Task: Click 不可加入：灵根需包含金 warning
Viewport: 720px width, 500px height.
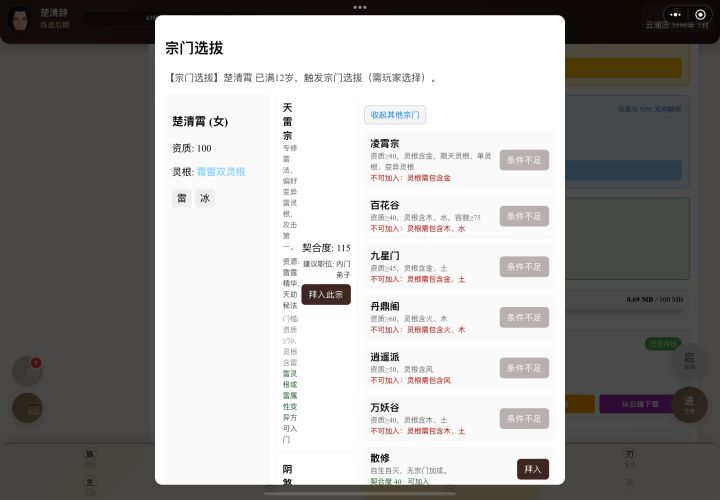Action: [411, 178]
